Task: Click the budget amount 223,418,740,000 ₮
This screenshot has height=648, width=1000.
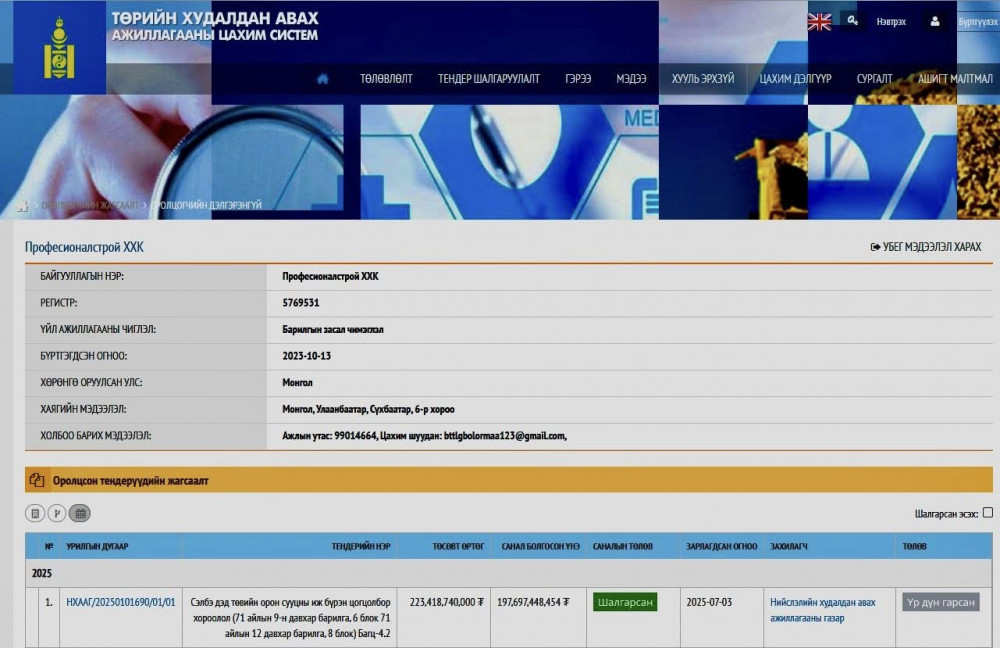Action: pyautogui.click(x=446, y=602)
